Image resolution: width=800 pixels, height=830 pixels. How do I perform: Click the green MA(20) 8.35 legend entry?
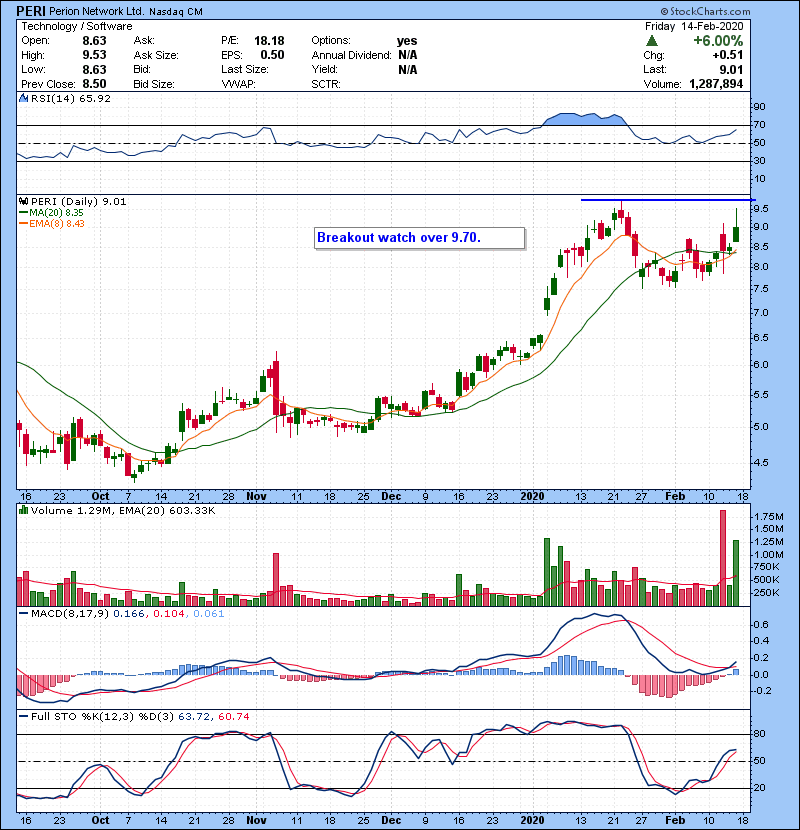click(51, 212)
